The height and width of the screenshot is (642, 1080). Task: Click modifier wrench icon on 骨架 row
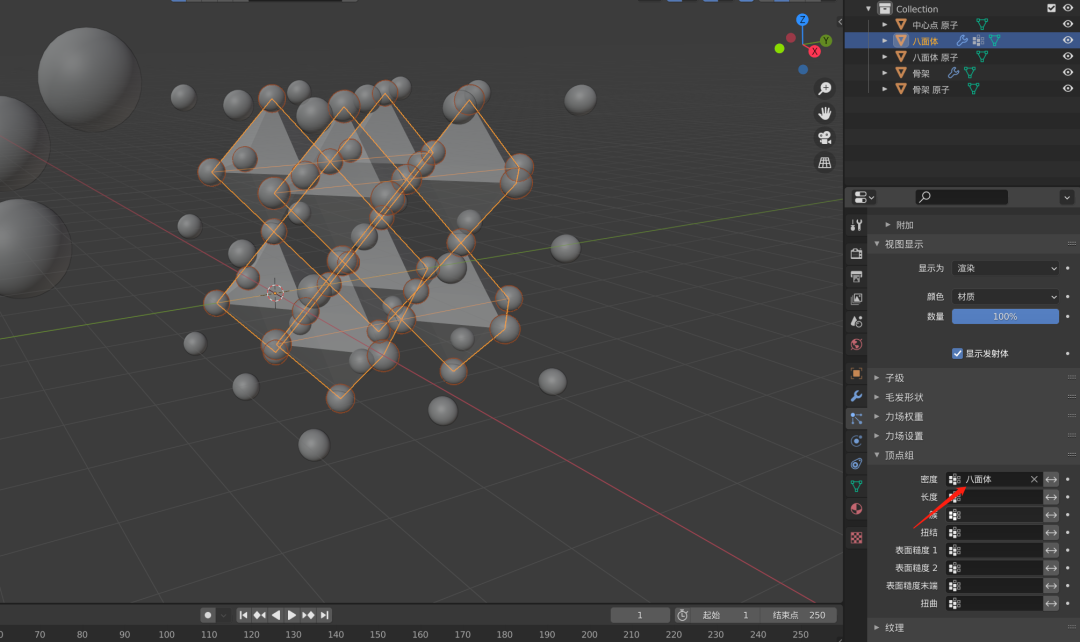click(953, 72)
